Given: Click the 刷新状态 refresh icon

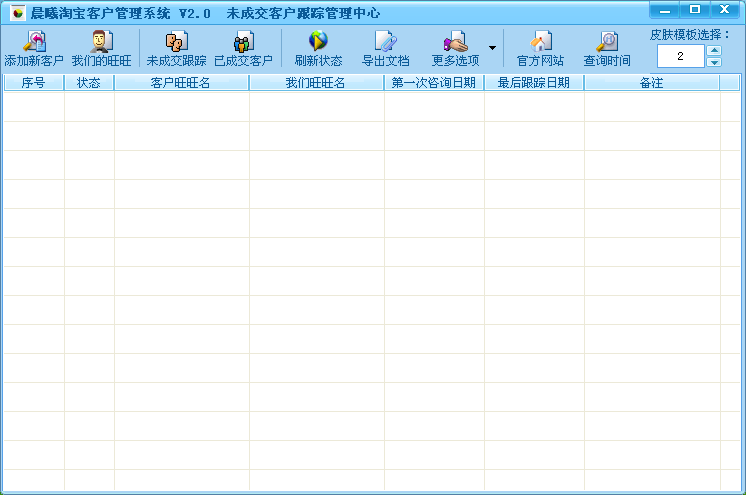Looking at the screenshot, I should point(318,41).
